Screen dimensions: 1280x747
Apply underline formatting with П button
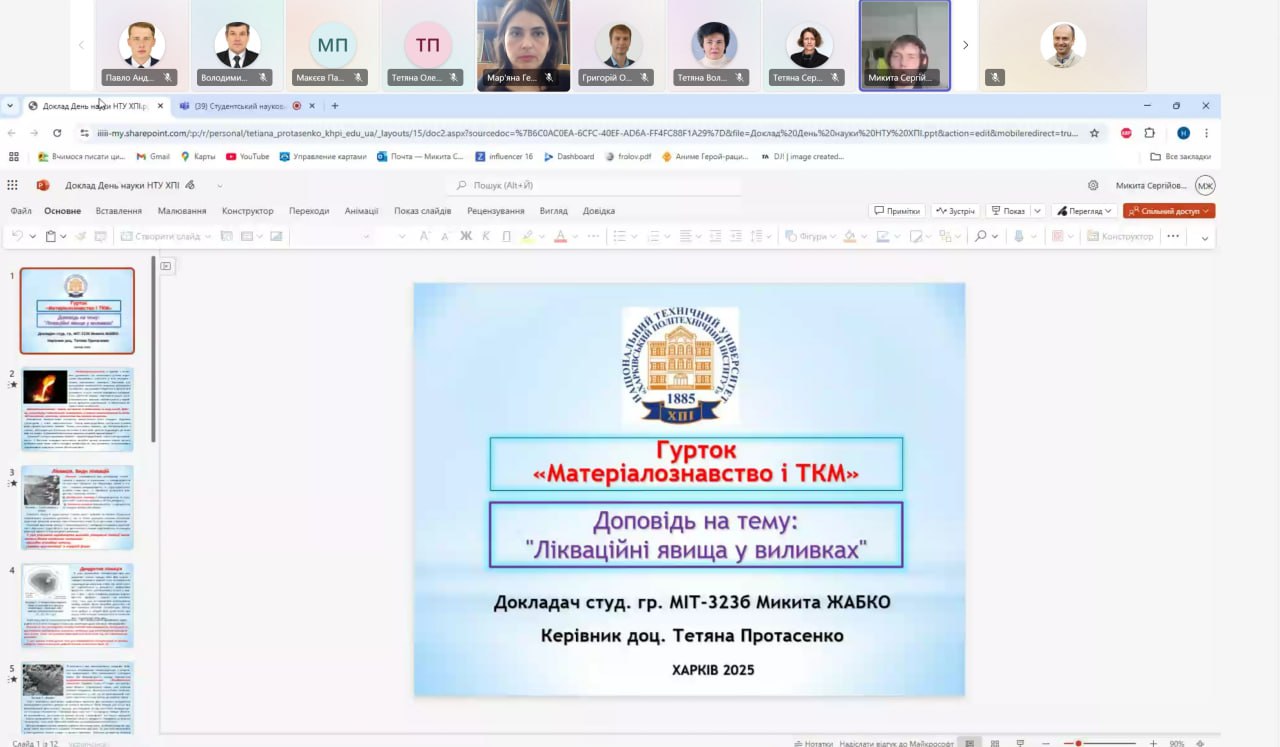point(506,236)
